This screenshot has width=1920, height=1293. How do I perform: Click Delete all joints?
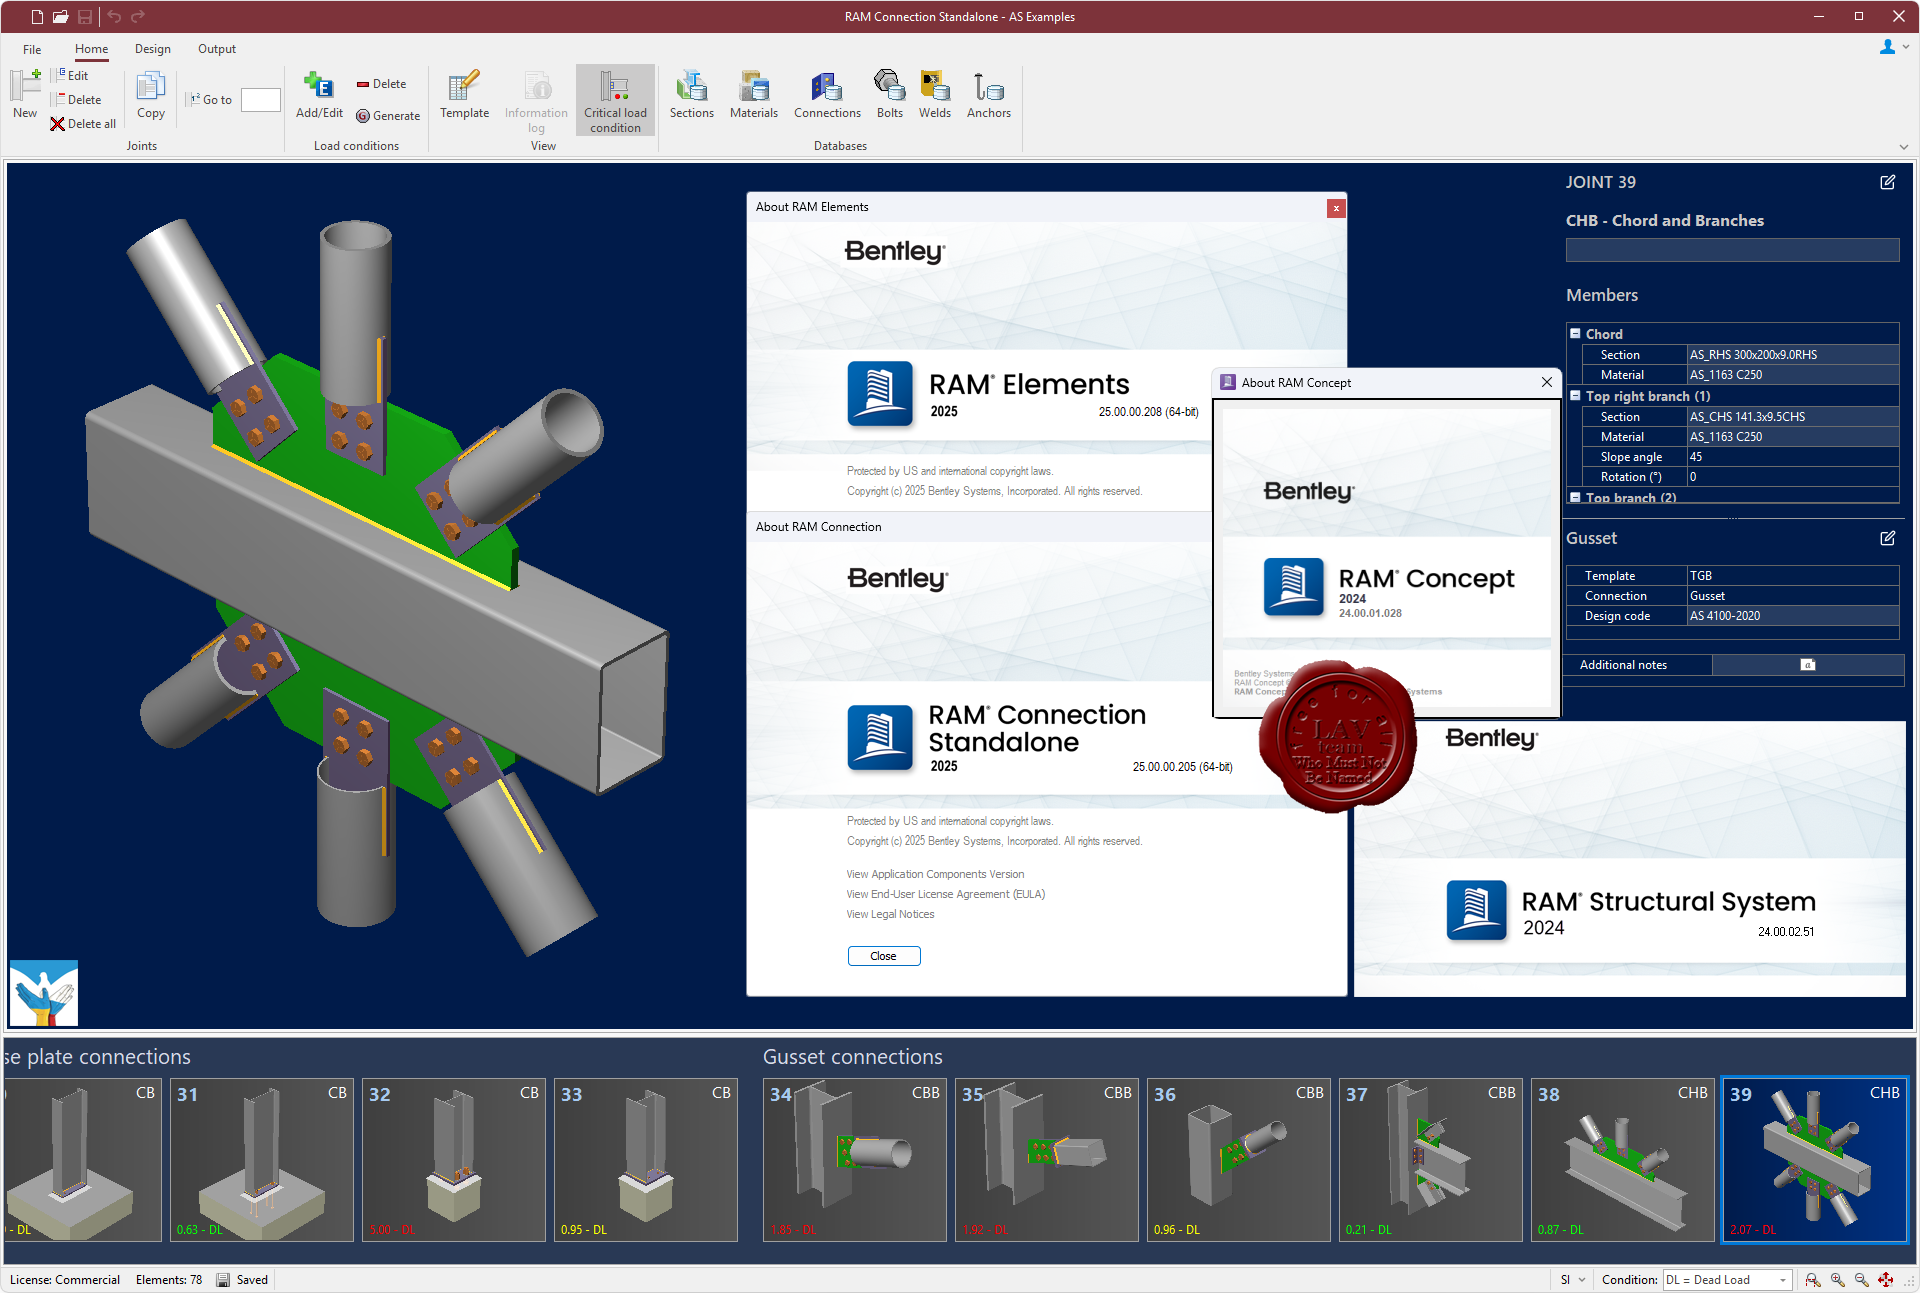83,124
